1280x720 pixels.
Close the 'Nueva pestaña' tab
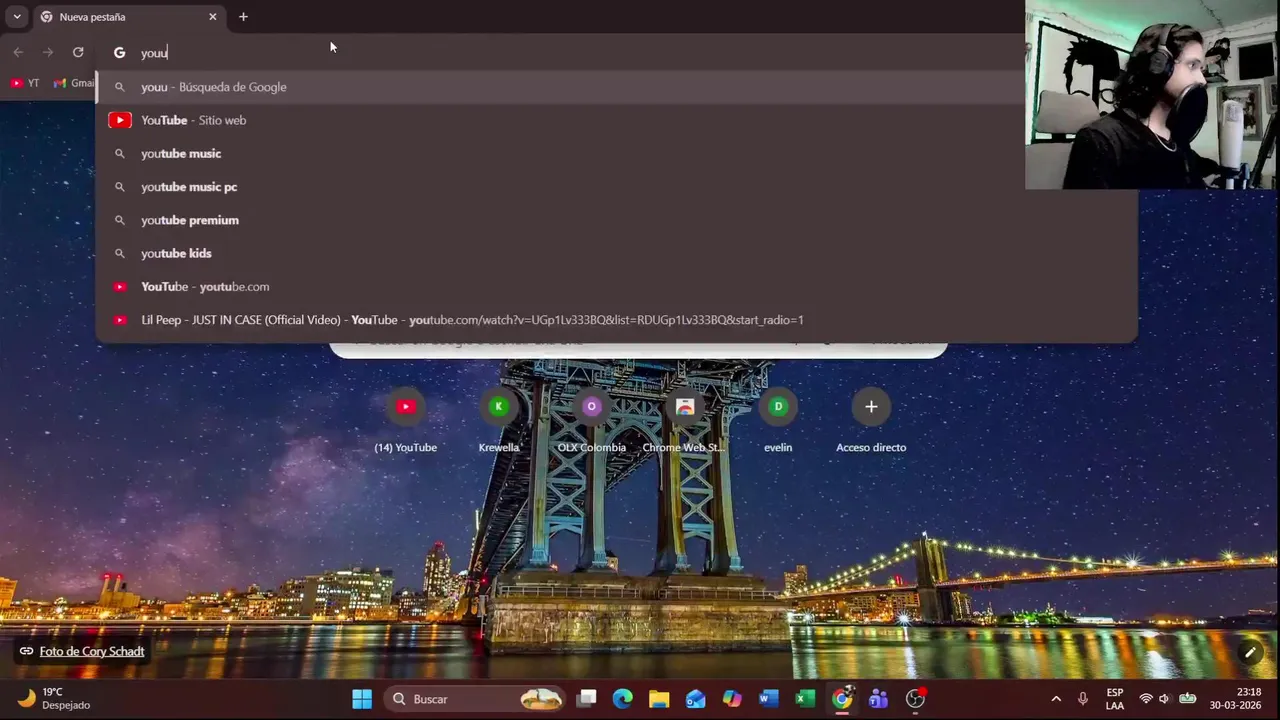[x=212, y=17]
